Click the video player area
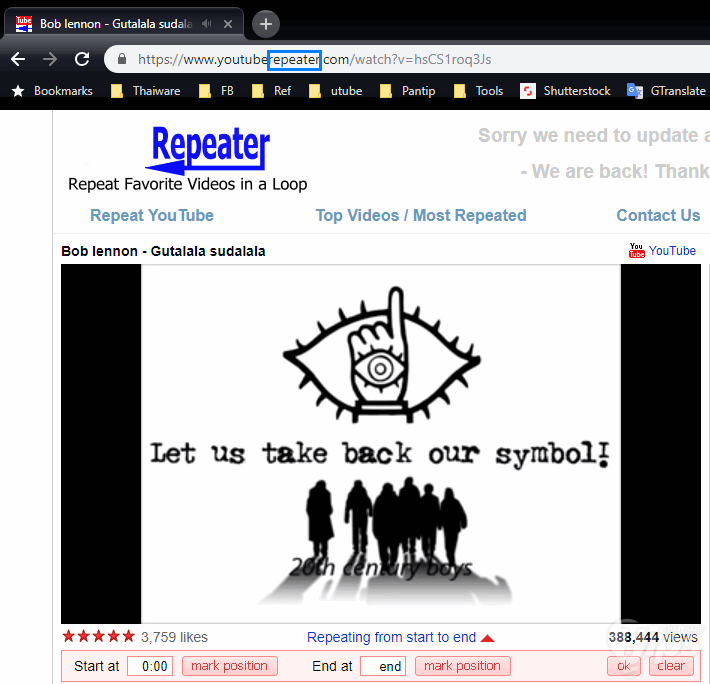 381,444
